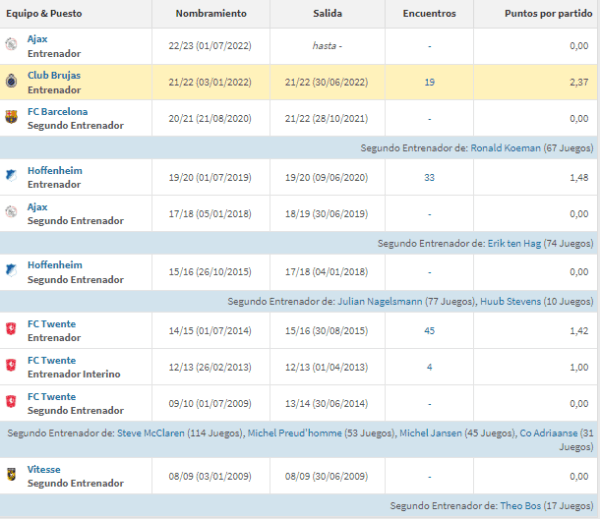Open the FC Barcelona team link
600x519 pixels.
[x=57, y=112]
